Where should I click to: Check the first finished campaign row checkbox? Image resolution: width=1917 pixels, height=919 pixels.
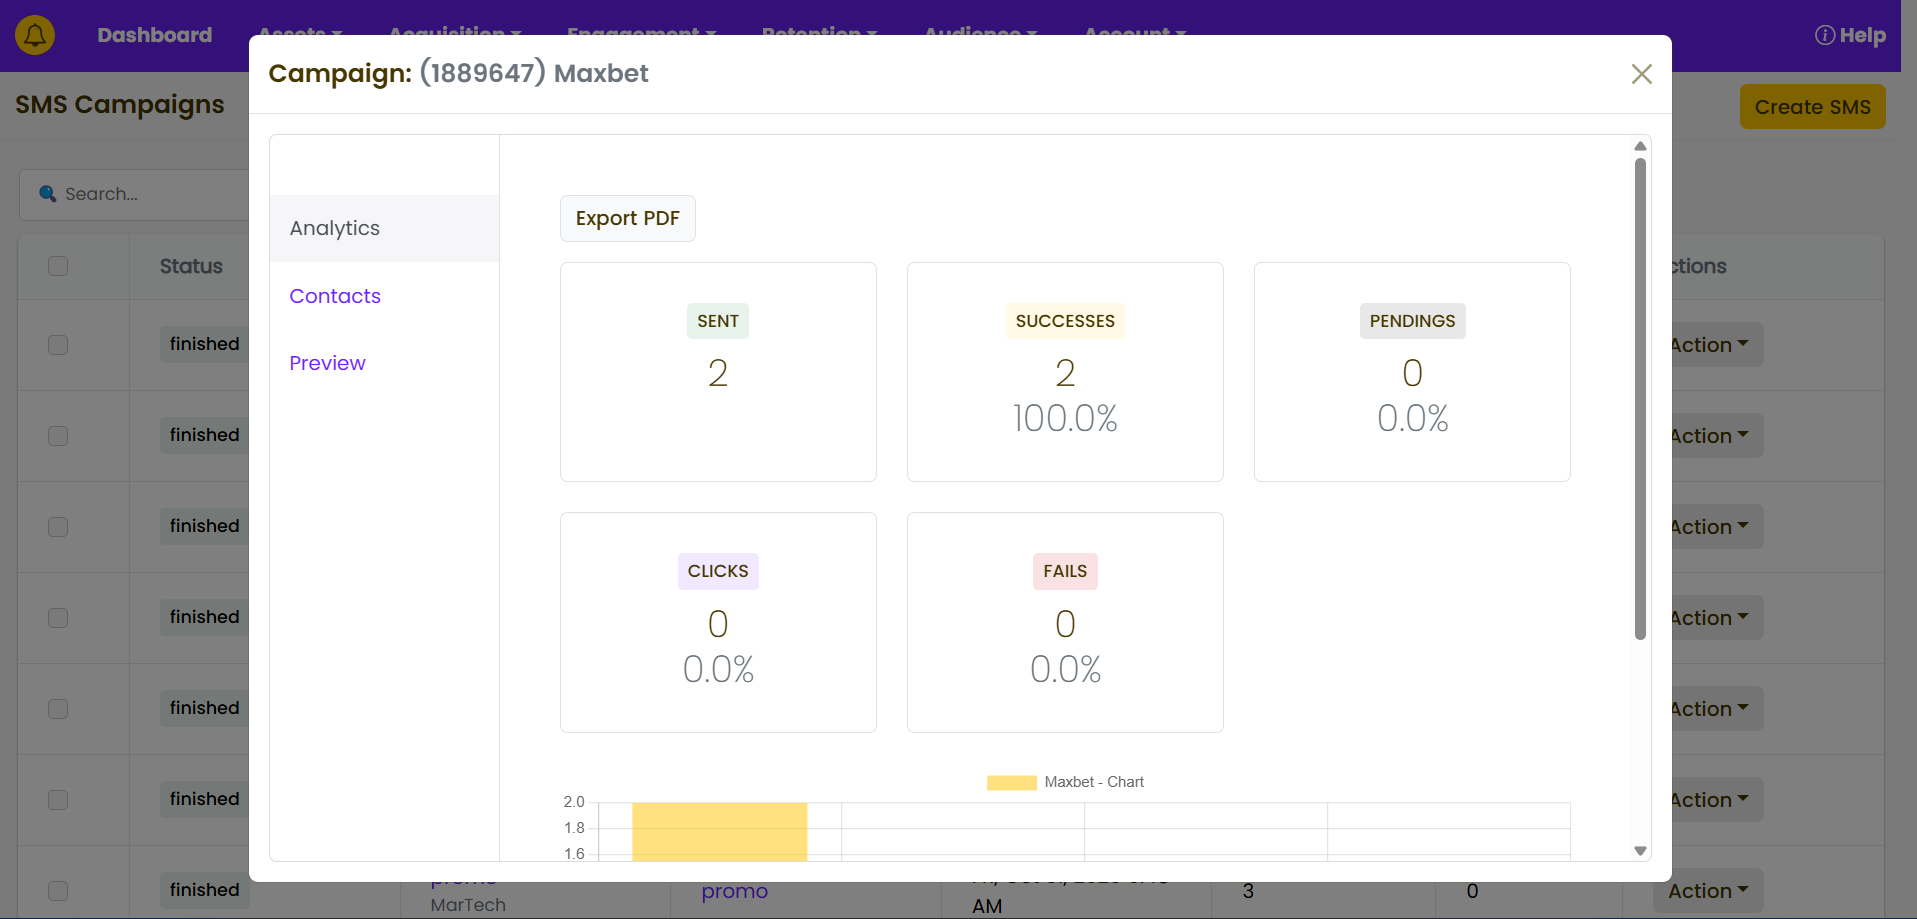point(58,345)
